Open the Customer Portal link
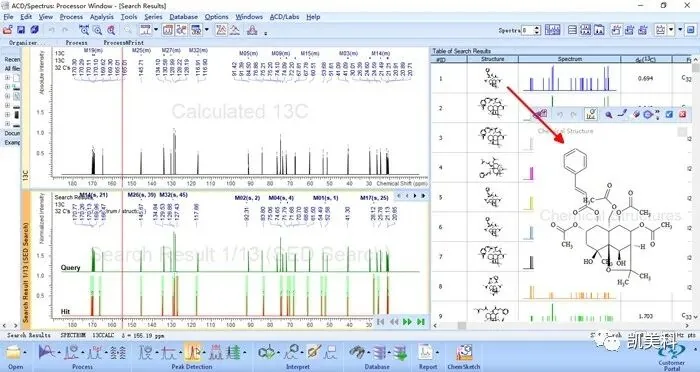This screenshot has width=700, height=372. coord(671,356)
